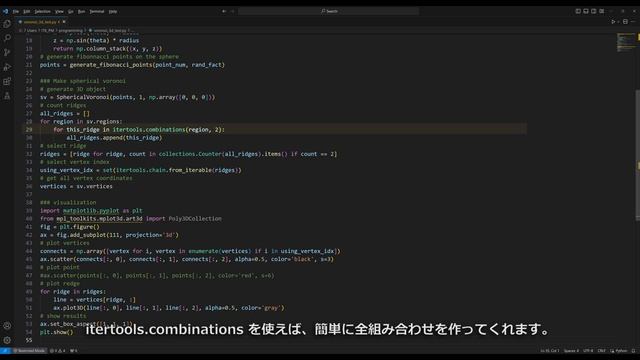Screen dimensions: 640x360
Task: Go back with the navigation arrow
Action: pos(224,11)
